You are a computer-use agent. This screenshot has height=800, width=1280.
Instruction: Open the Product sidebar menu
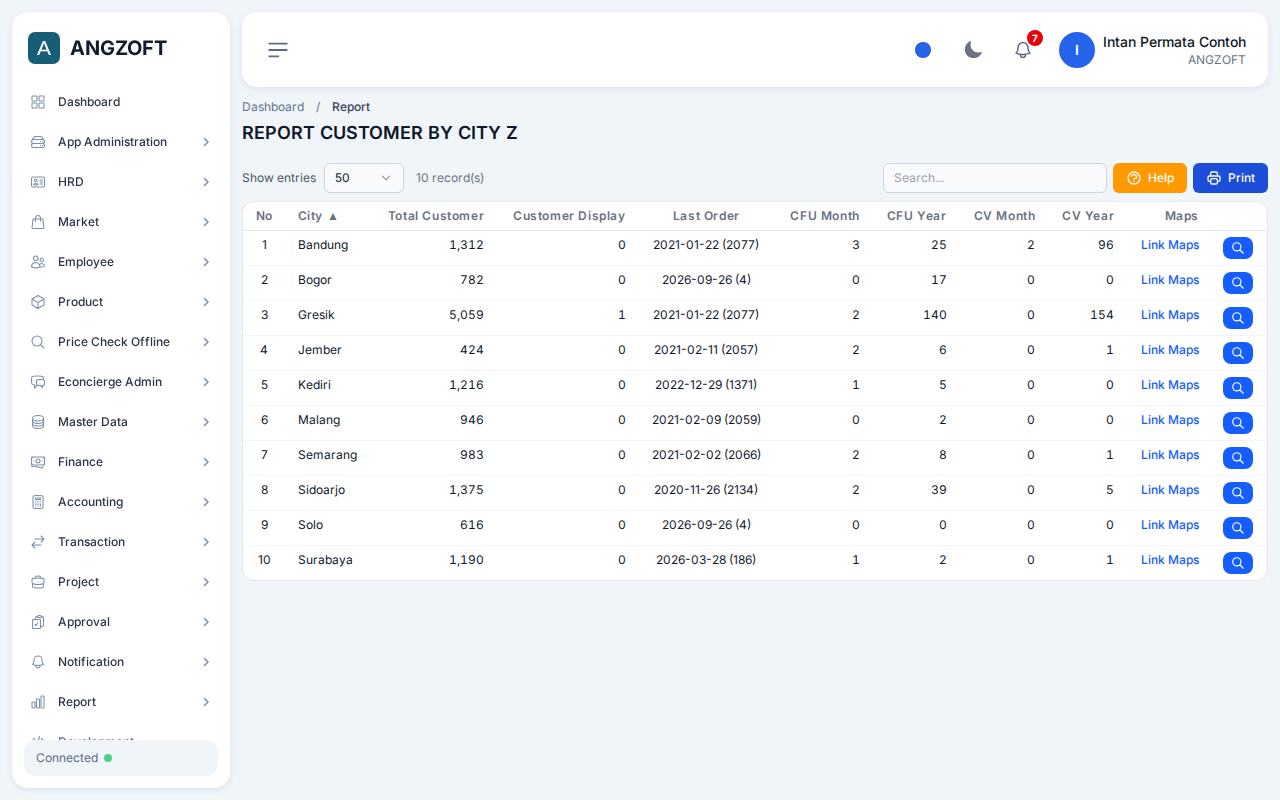(121, 302)
